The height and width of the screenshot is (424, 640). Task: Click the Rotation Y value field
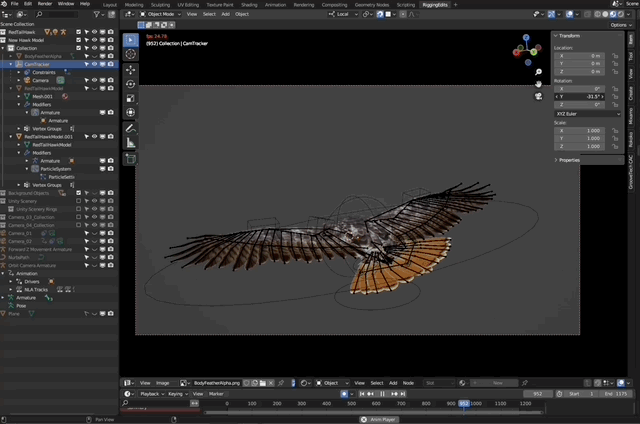[582, 96]
